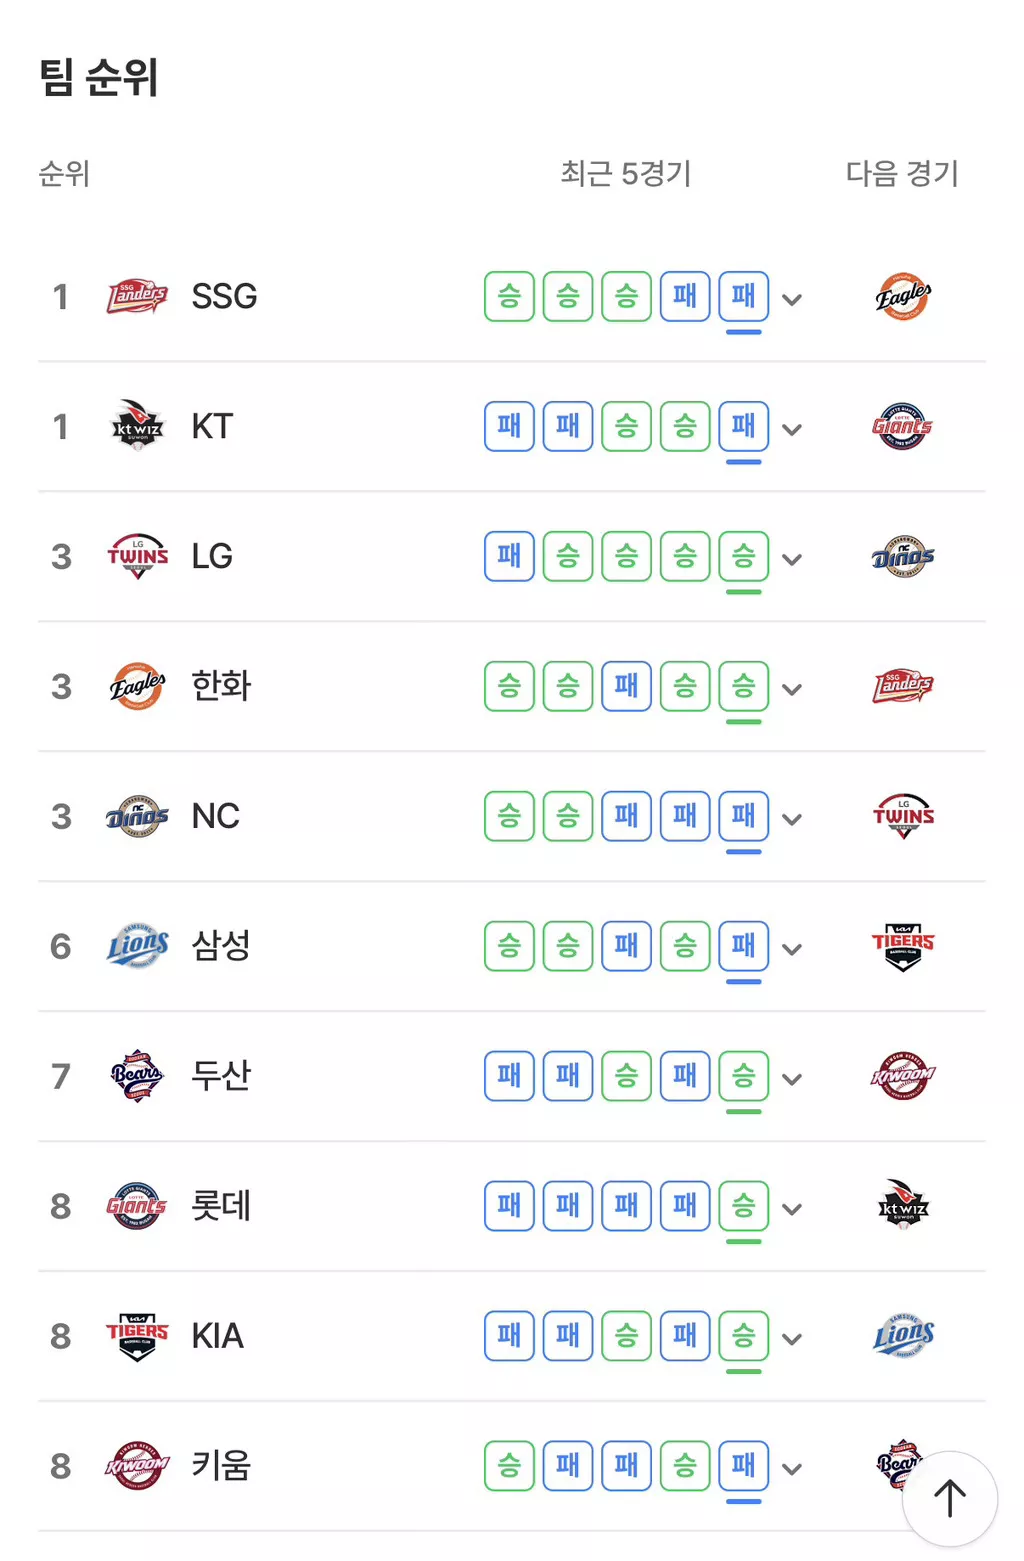Expand 한화 recent five games details
This screenshot has height=1561, width=1024.
pos(792,689)
